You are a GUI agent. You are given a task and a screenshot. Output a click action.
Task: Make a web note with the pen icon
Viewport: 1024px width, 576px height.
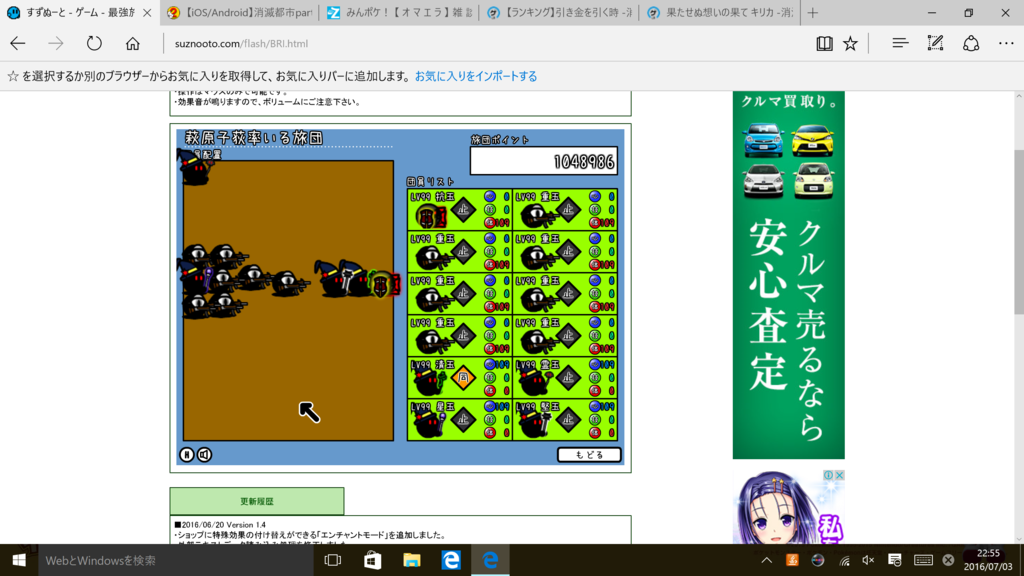pos(935,44)
